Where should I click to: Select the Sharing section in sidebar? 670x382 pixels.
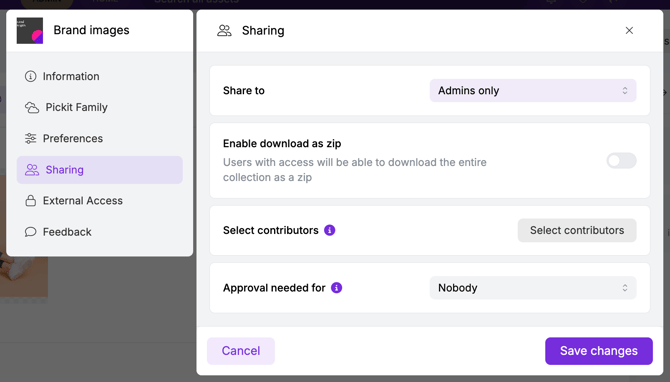[x=100, y=170]
